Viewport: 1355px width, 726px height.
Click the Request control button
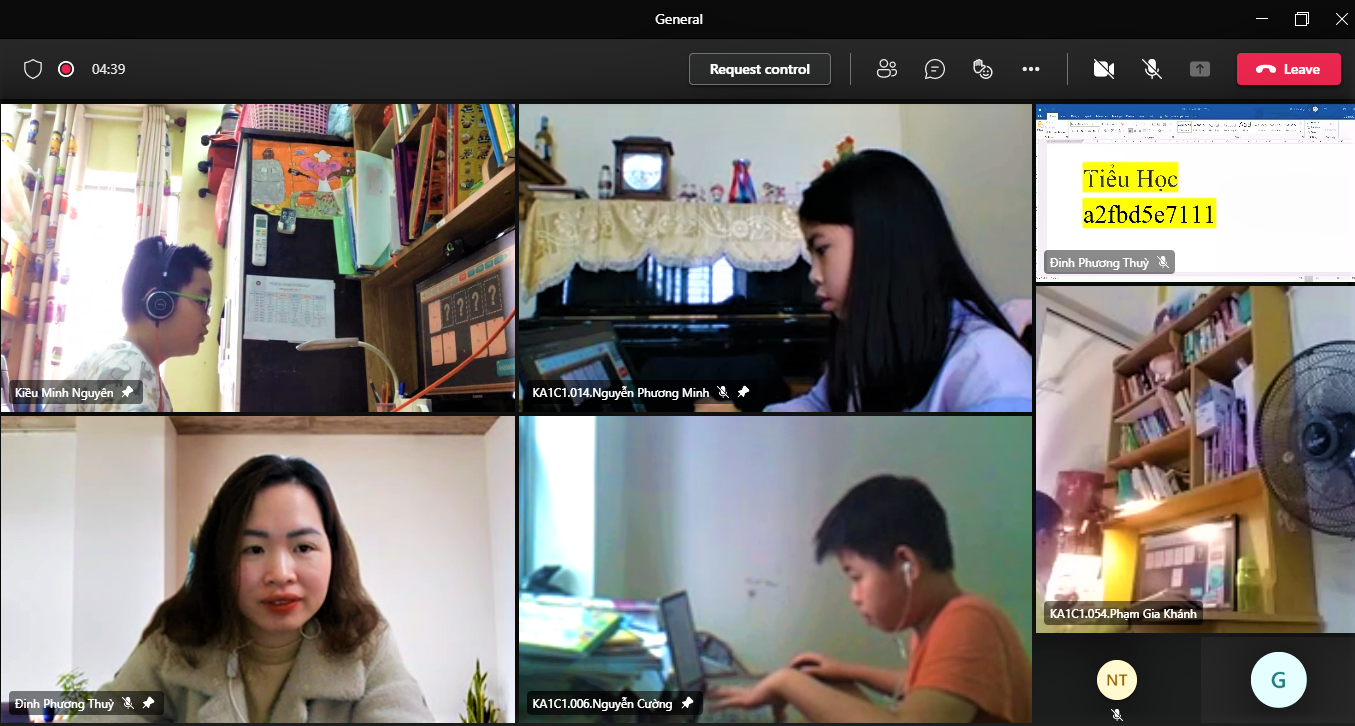coord(759,69)
